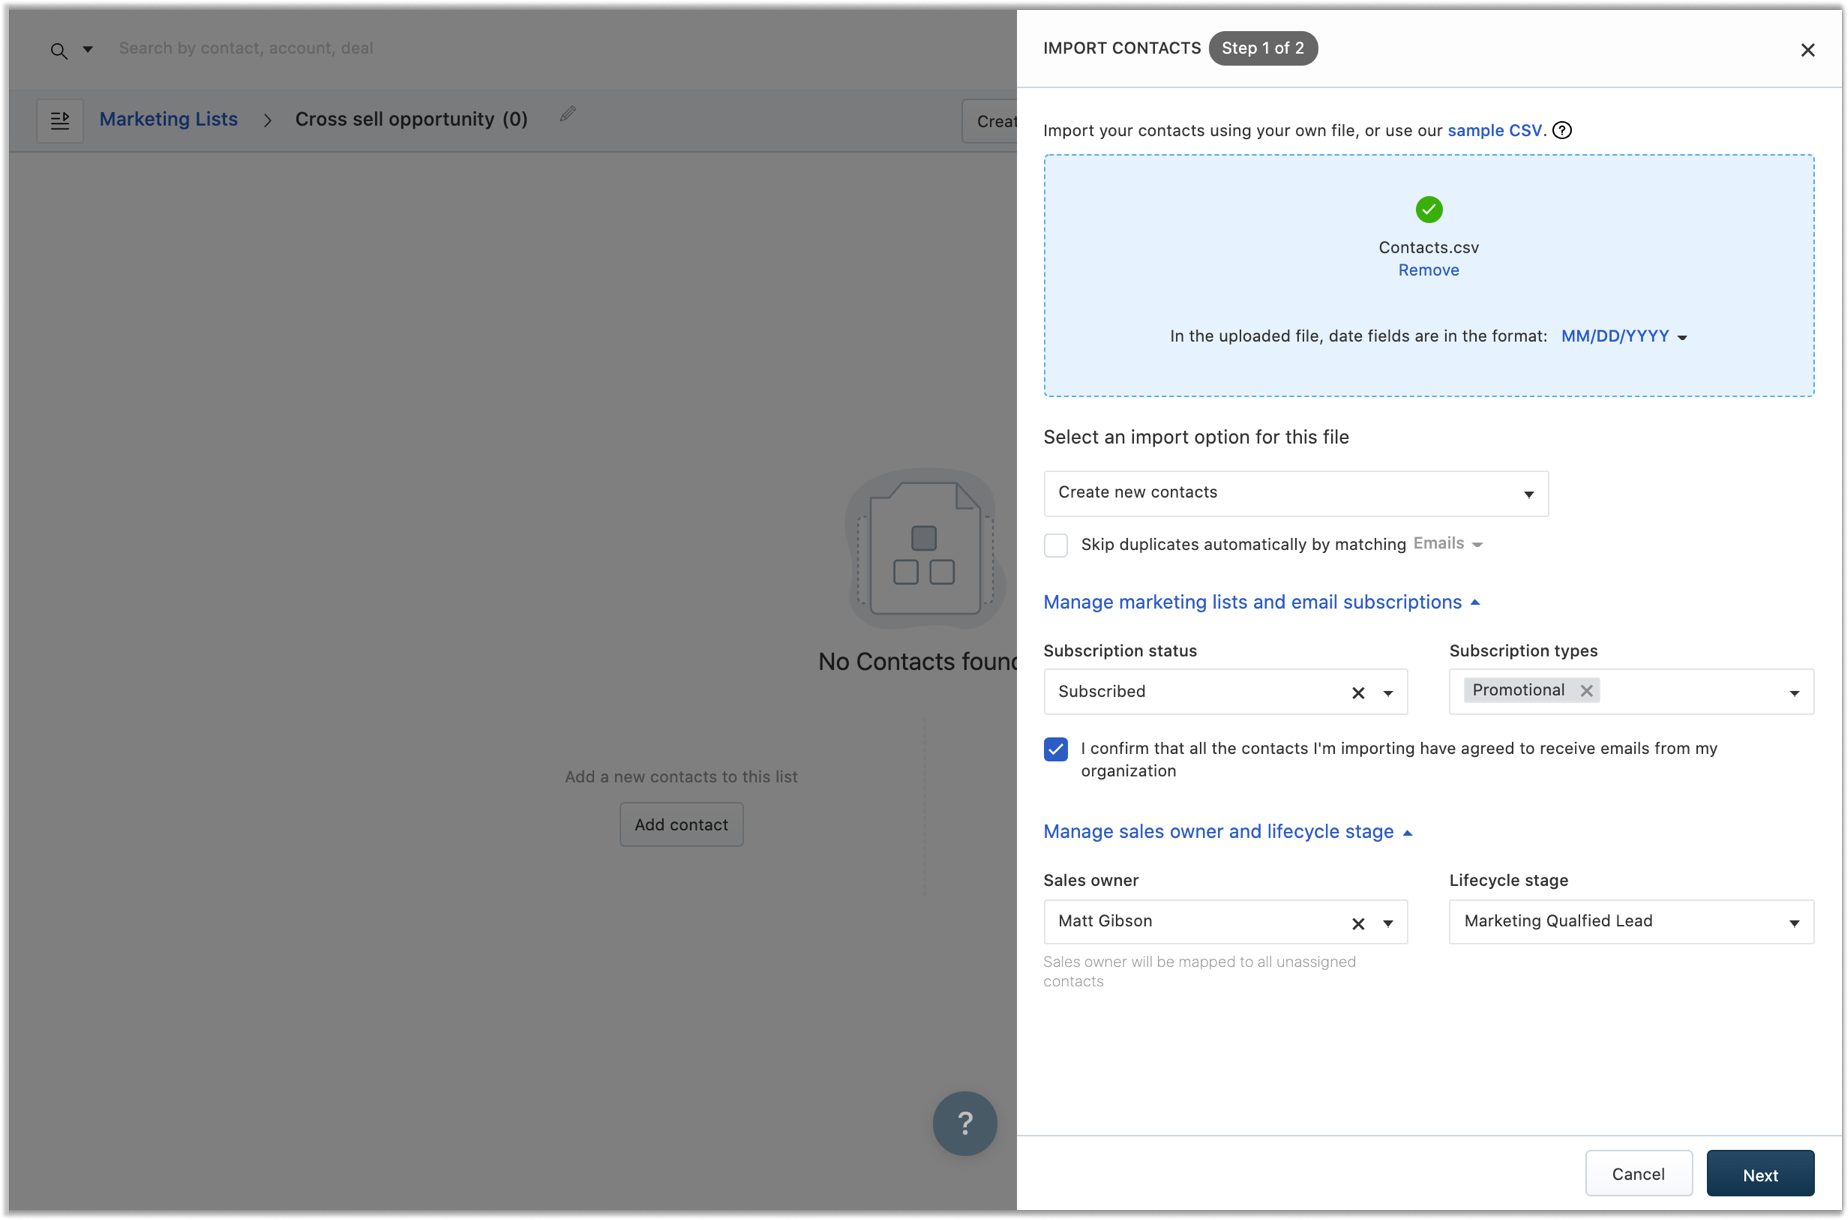Open the sample CSV link
Image resolution: width=1848 pixels, height=1220 pixels.
pos(1494,130)
